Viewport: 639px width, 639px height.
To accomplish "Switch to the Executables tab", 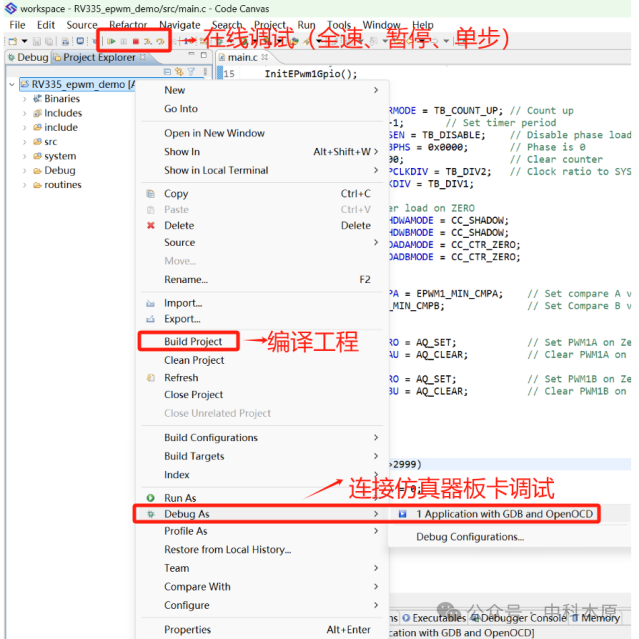I will (434, 618).
